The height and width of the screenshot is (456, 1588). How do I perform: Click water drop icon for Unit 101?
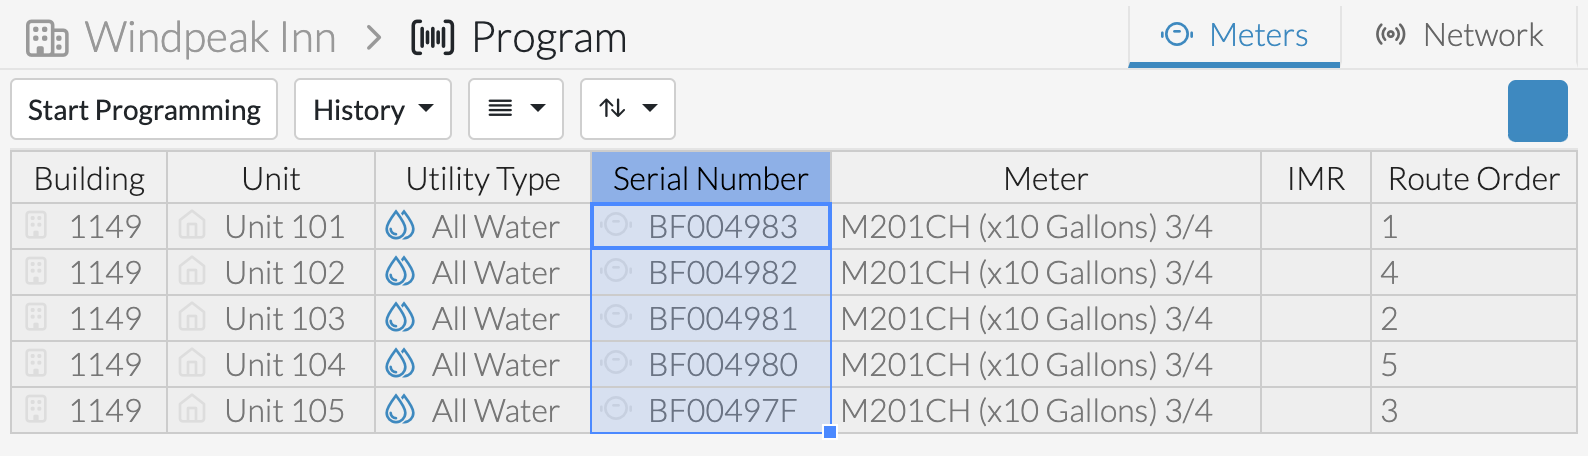(400, 226)
